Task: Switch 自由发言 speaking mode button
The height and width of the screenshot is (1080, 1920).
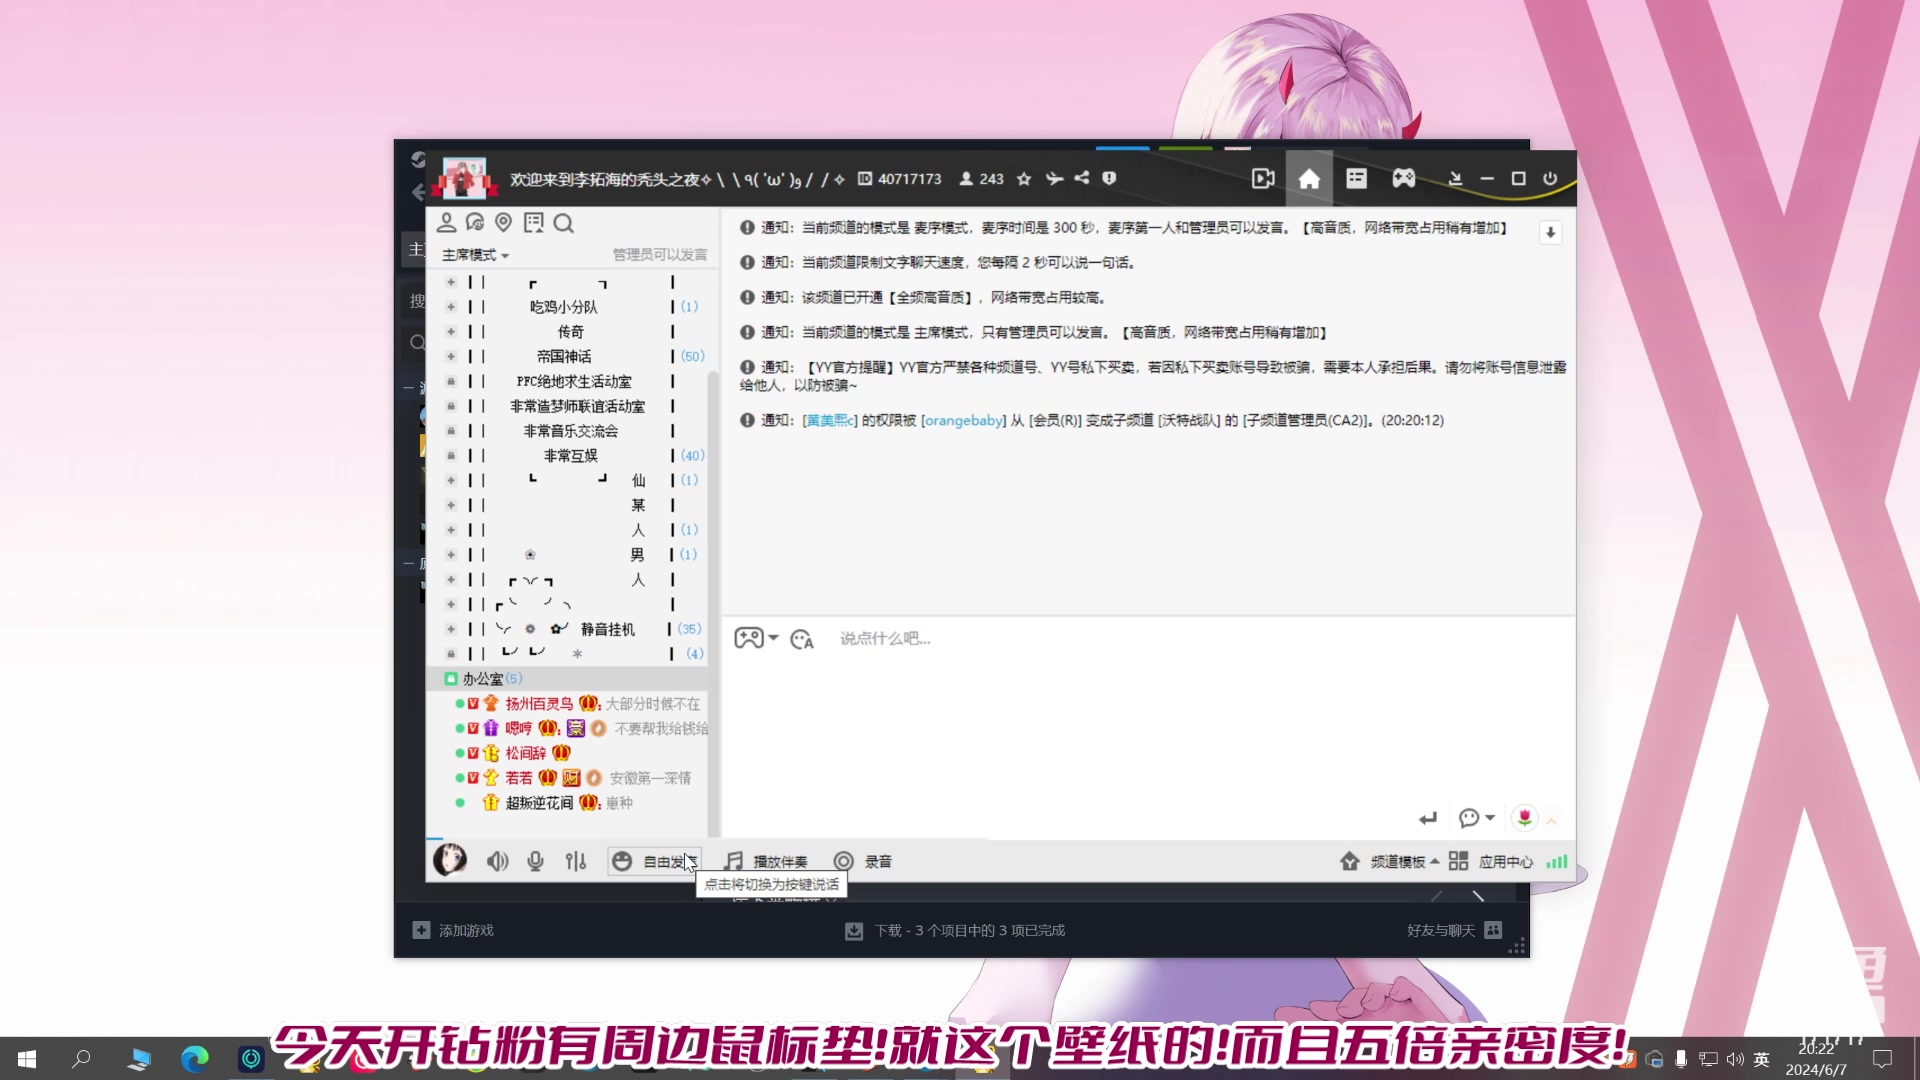Action: pyautogui.click(x=654, y=861)
